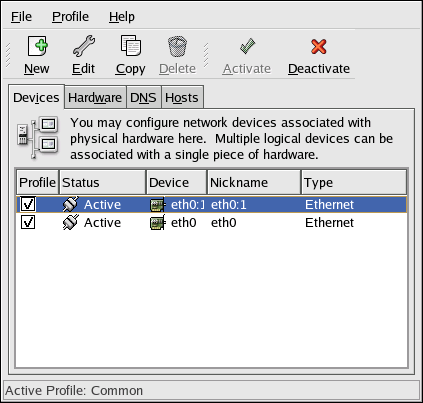Open the Help menu
Image resolution: width=423 pixels, height=403 pixels.
coord(122,17)
